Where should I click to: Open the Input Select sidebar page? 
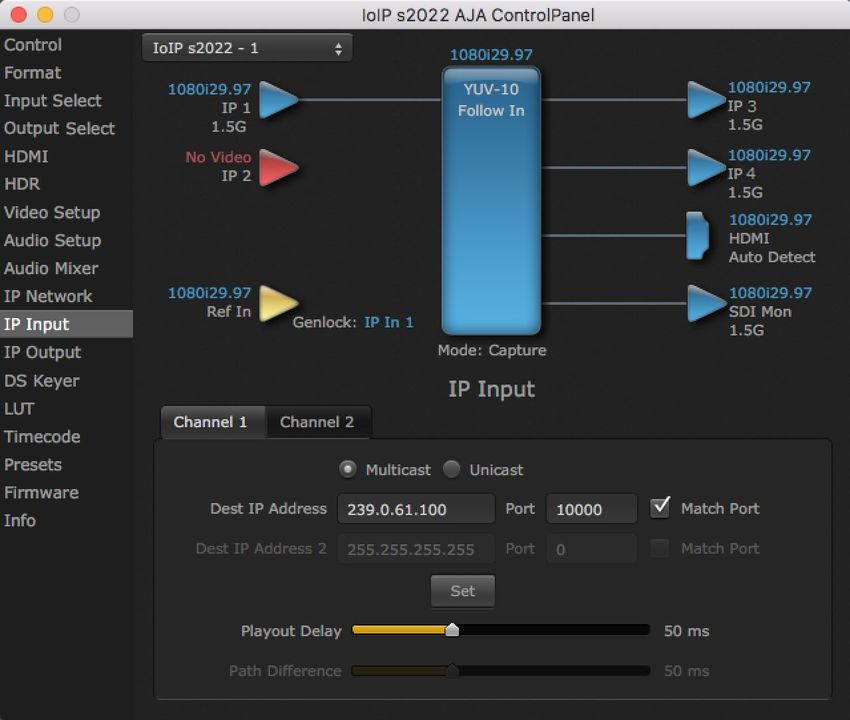coord(66,100)
